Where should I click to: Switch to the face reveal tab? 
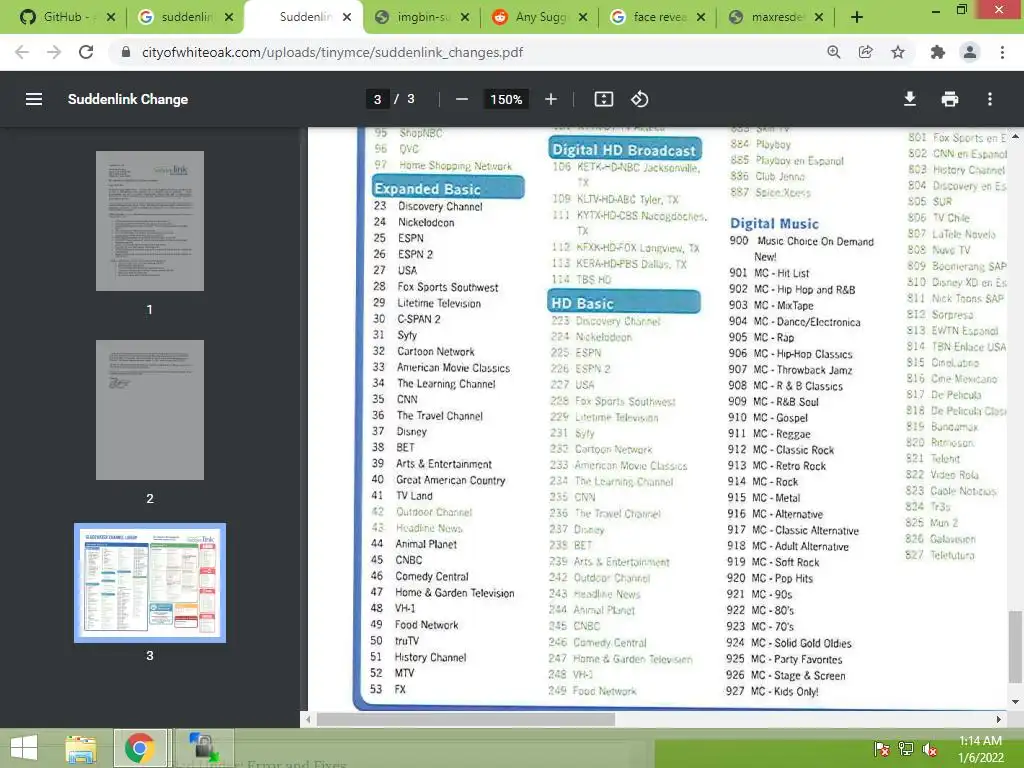pyautogui.click(x=658, y=17)
